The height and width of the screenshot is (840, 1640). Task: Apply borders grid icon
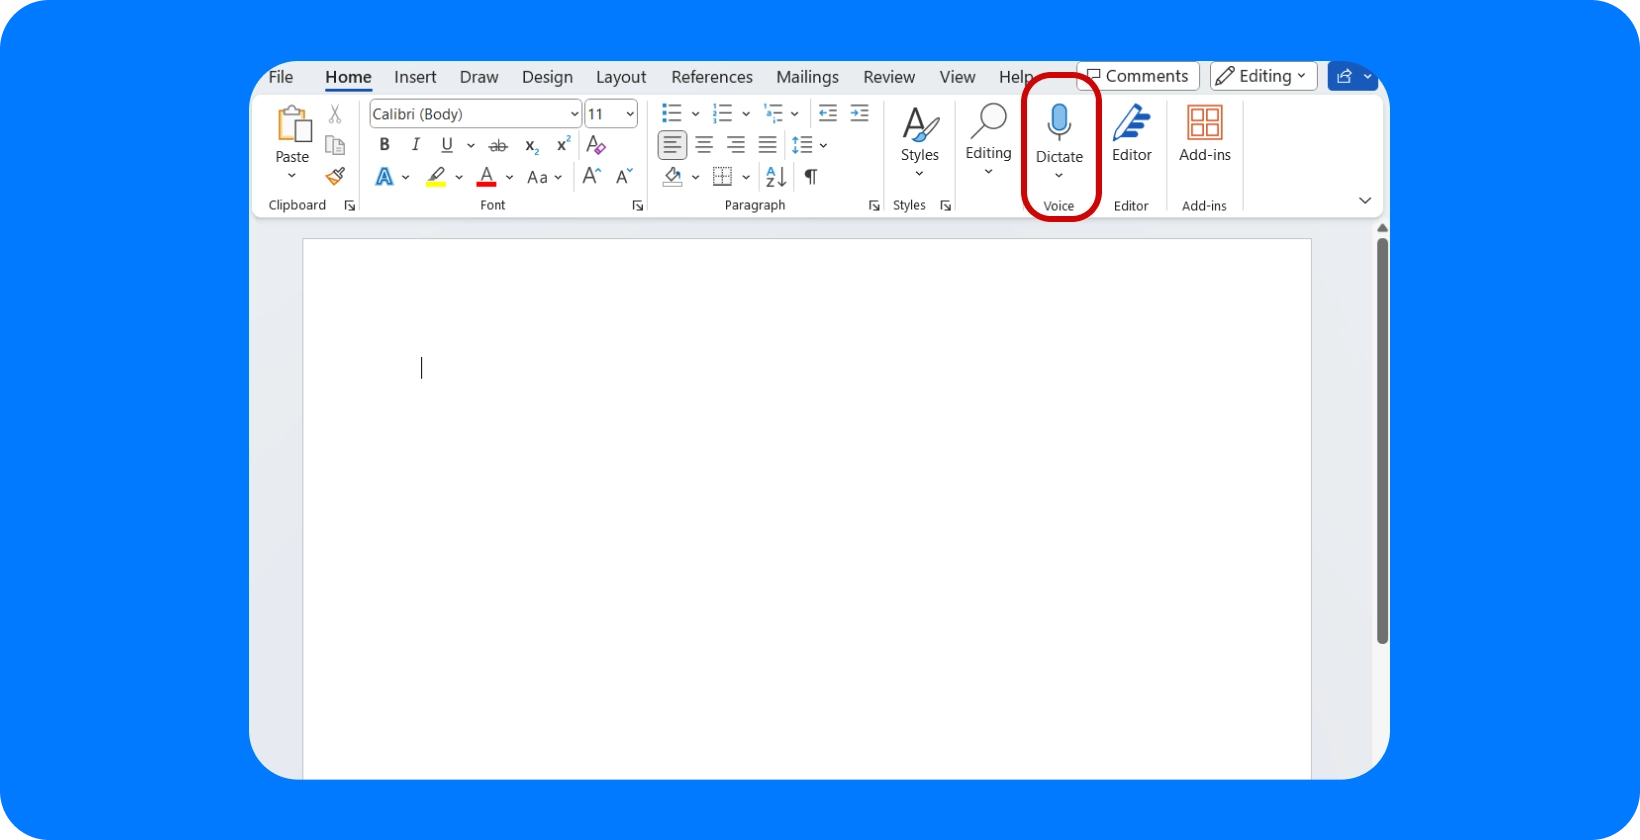pyautogui.click(x=722, y=177)
